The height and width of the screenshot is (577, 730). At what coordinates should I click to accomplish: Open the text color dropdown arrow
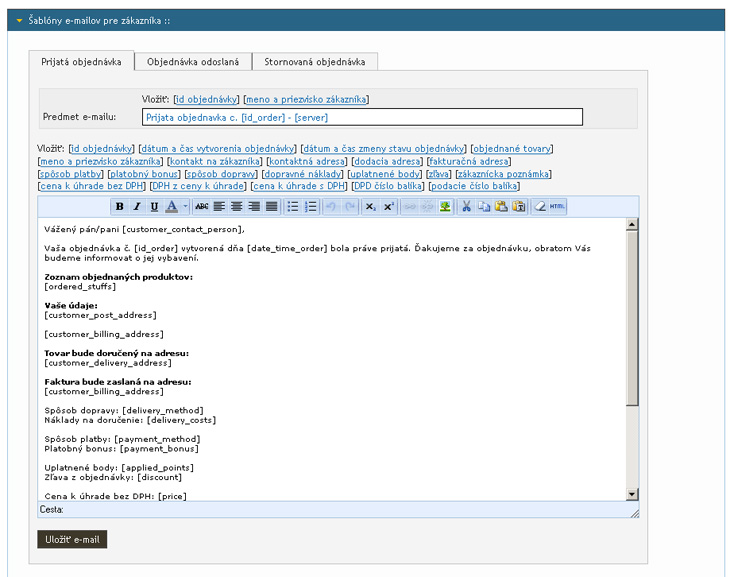(185, 207)
